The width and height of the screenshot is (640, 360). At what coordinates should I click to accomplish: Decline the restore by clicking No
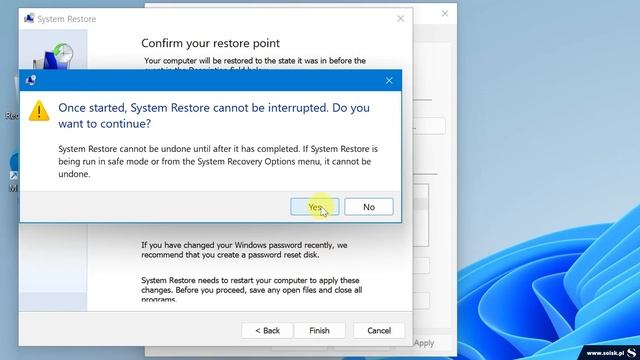pyautogui.click(x=369, y=207)
